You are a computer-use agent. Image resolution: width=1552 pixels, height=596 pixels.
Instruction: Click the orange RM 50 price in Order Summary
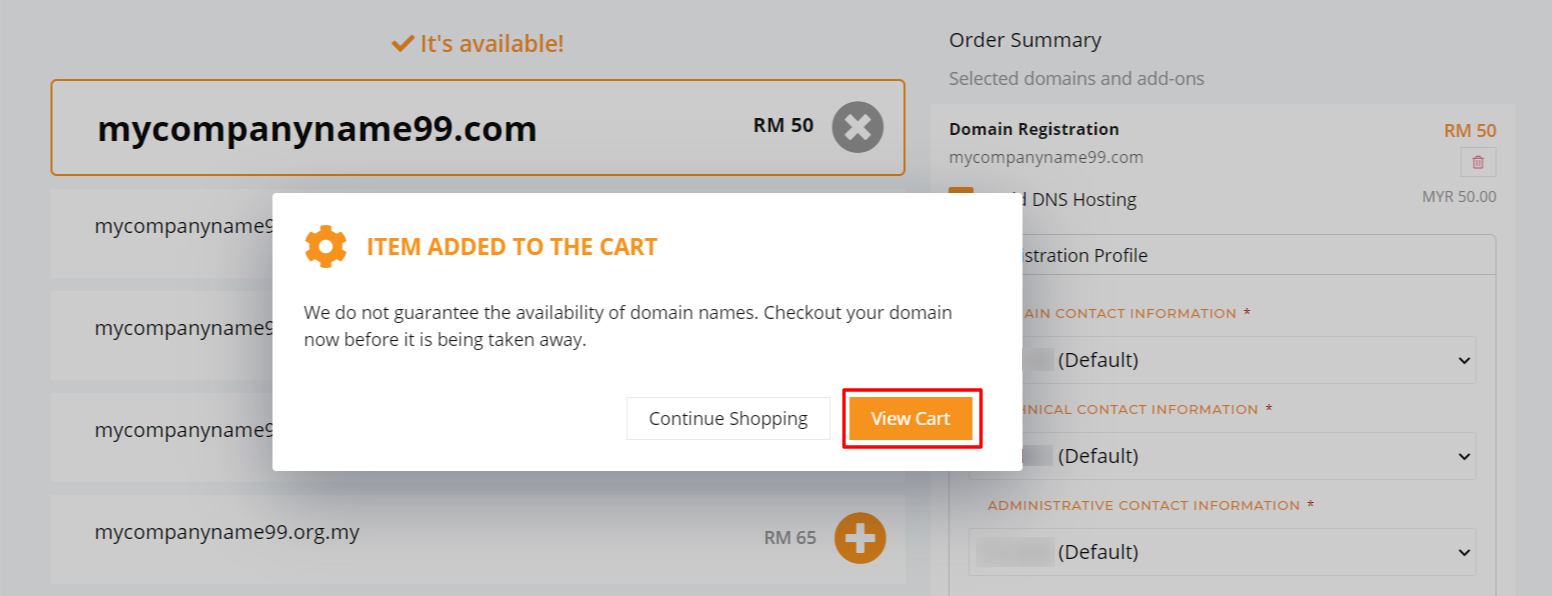(x=1470, y=131)
